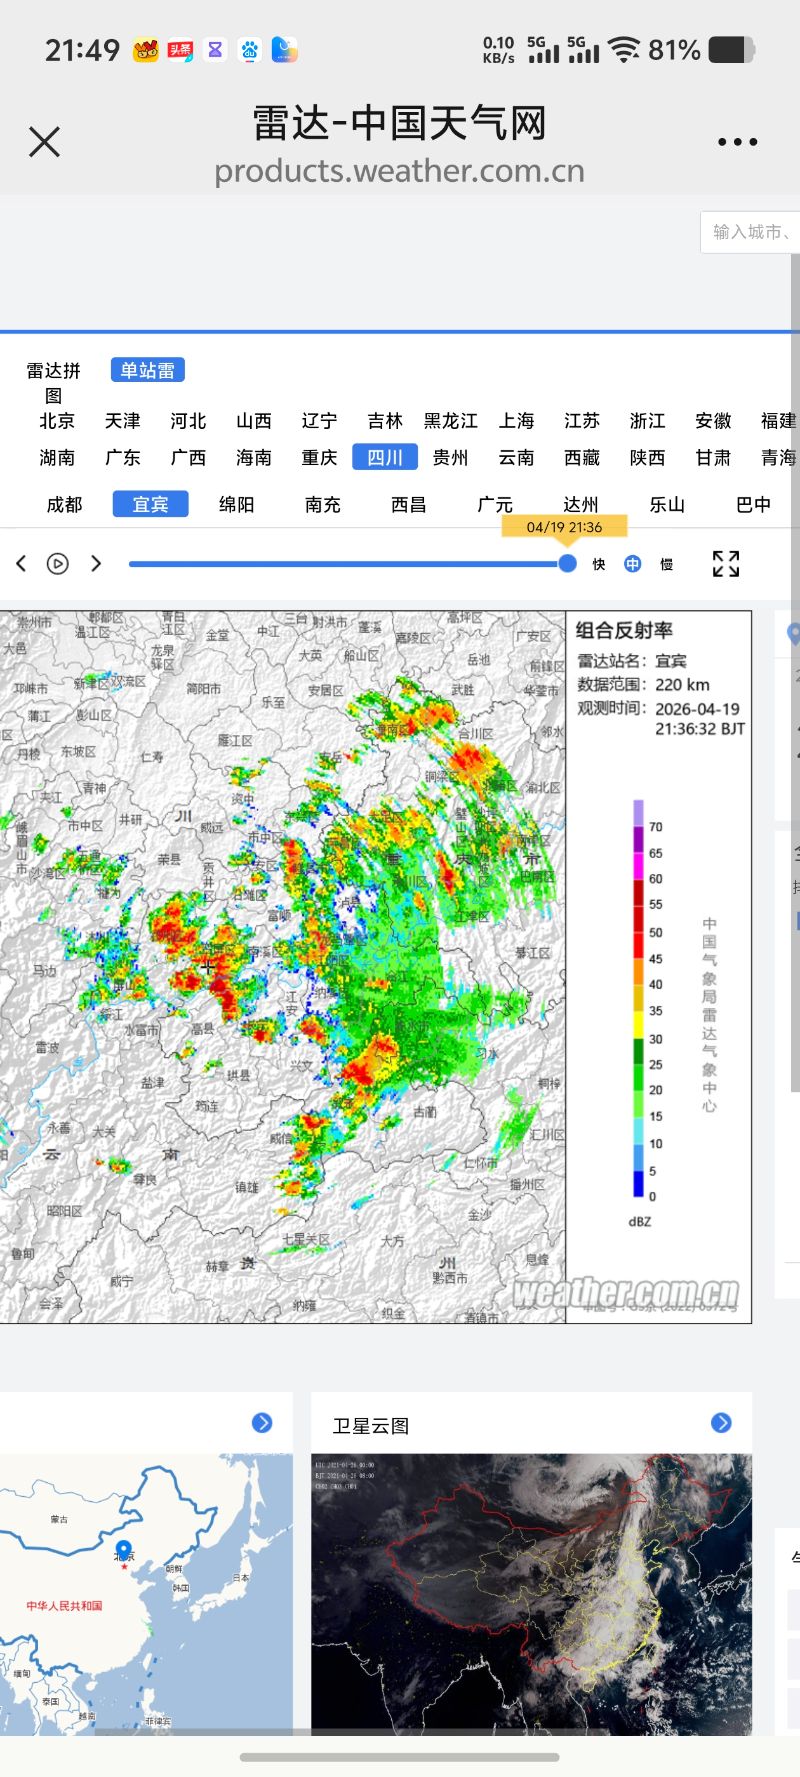Switch radar station to 成都
The height and width of the screenshot is (1777, 800).
click(65, 505)
